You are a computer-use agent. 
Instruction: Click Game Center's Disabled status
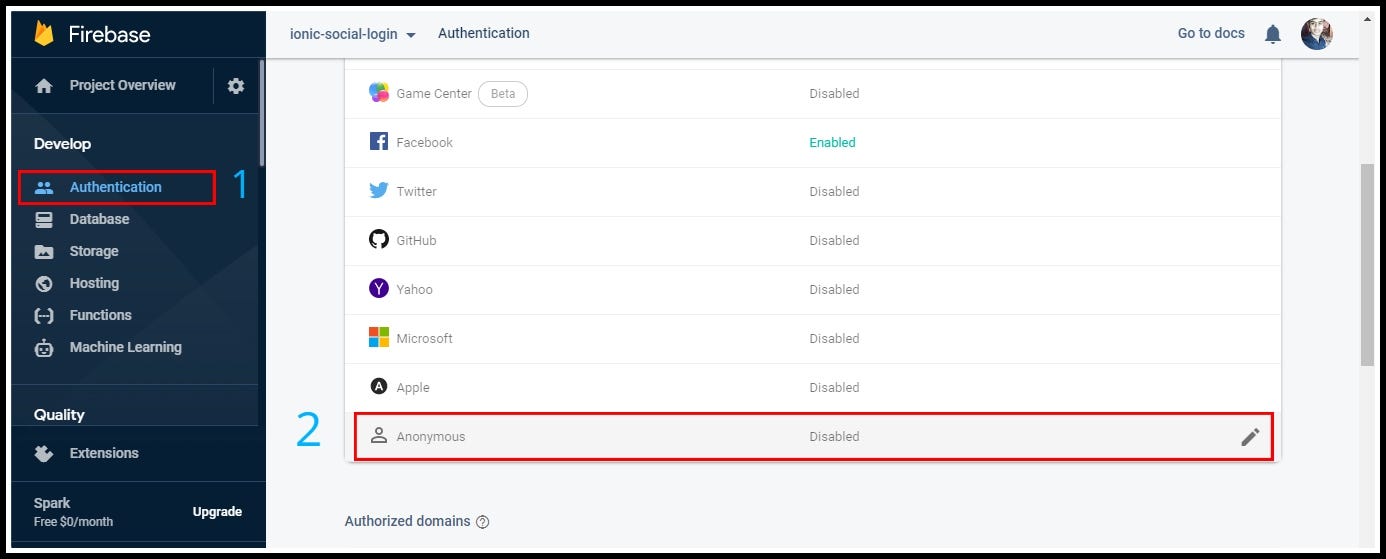click(834, 93)
